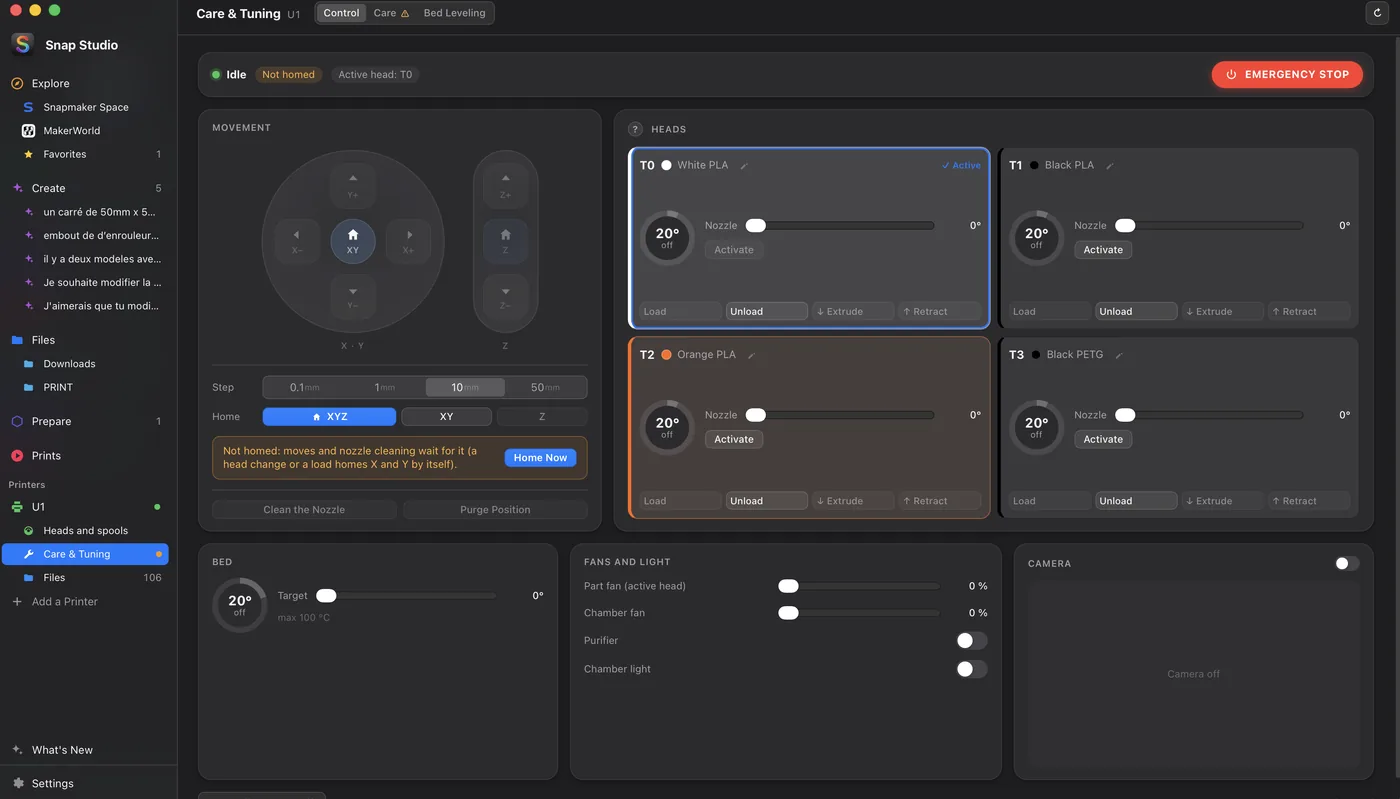The height and width of the screenshot is (799, 1400).
Task: Edit the T1 Black PLA filament
Action: pyautogui.click(x=1110, y=166)
